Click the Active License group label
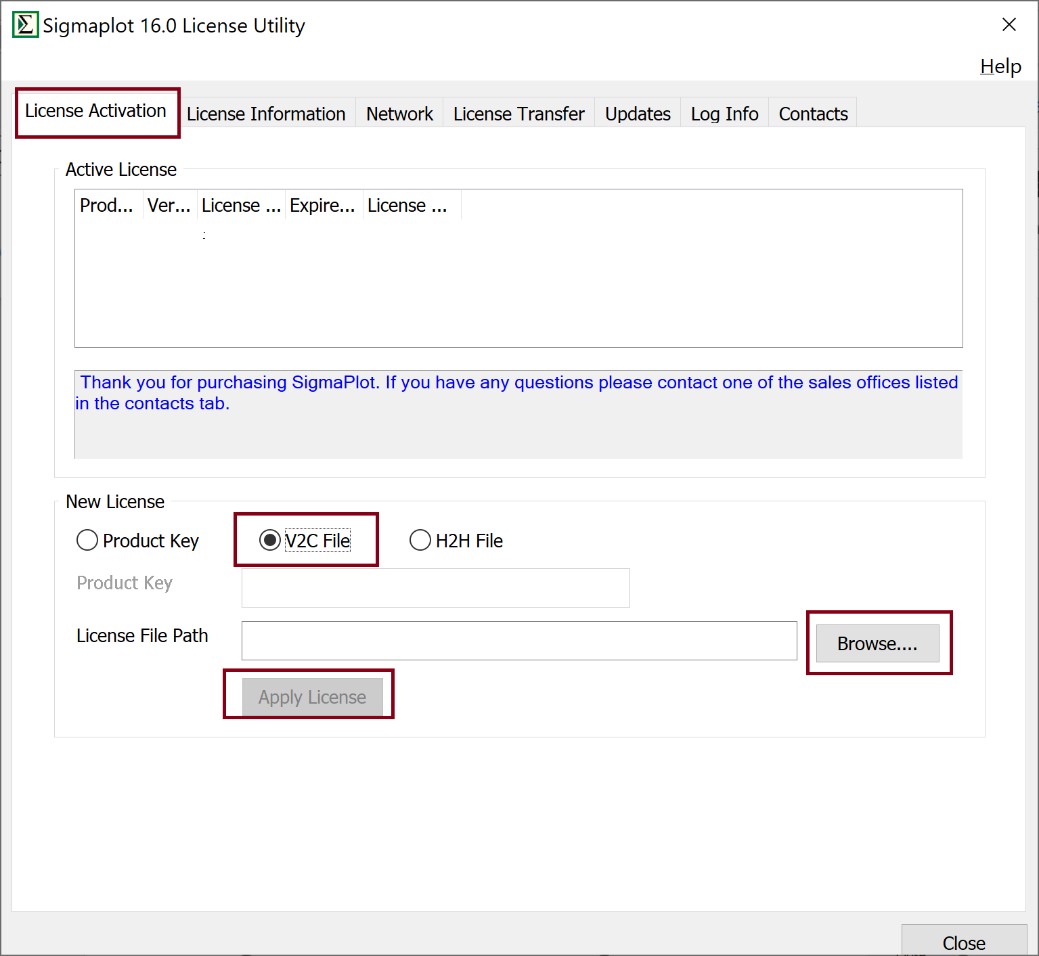Screen dimensions: 1039x956 (121, 170)
